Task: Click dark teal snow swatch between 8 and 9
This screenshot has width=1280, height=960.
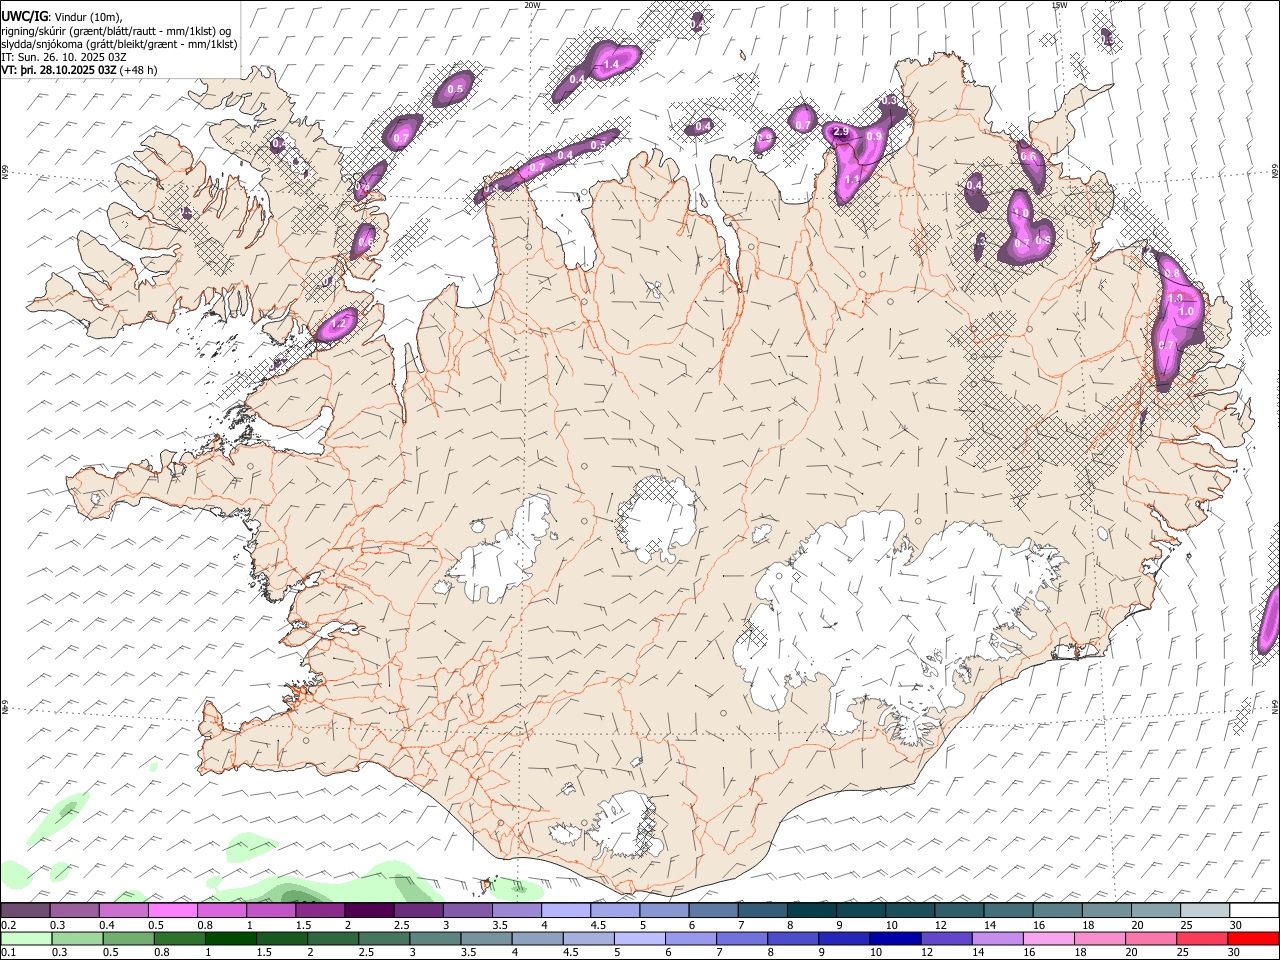Action: [x=811, y=911]
